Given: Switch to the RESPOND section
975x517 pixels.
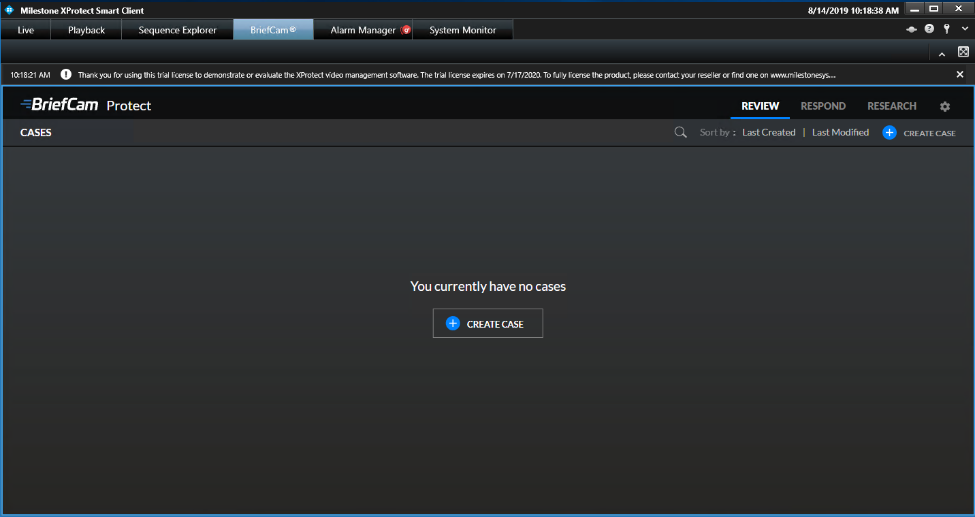Looking at the screenshot, I should tap(823, 106).
